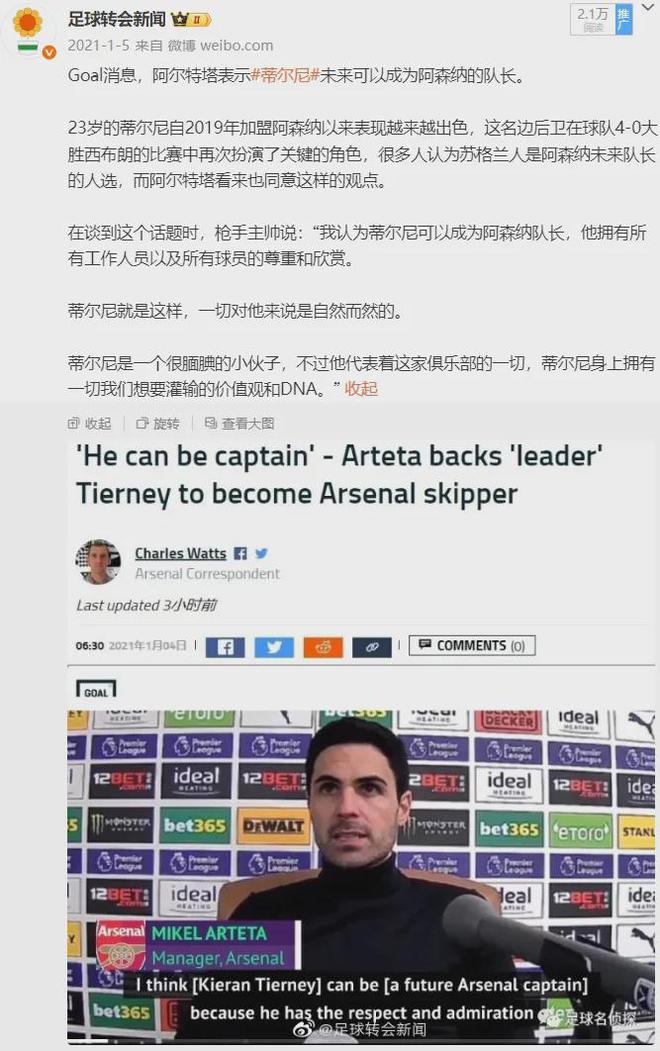Share the article with the blue Facebook button
Viewport: 660px width, 1051px height.
225,647
